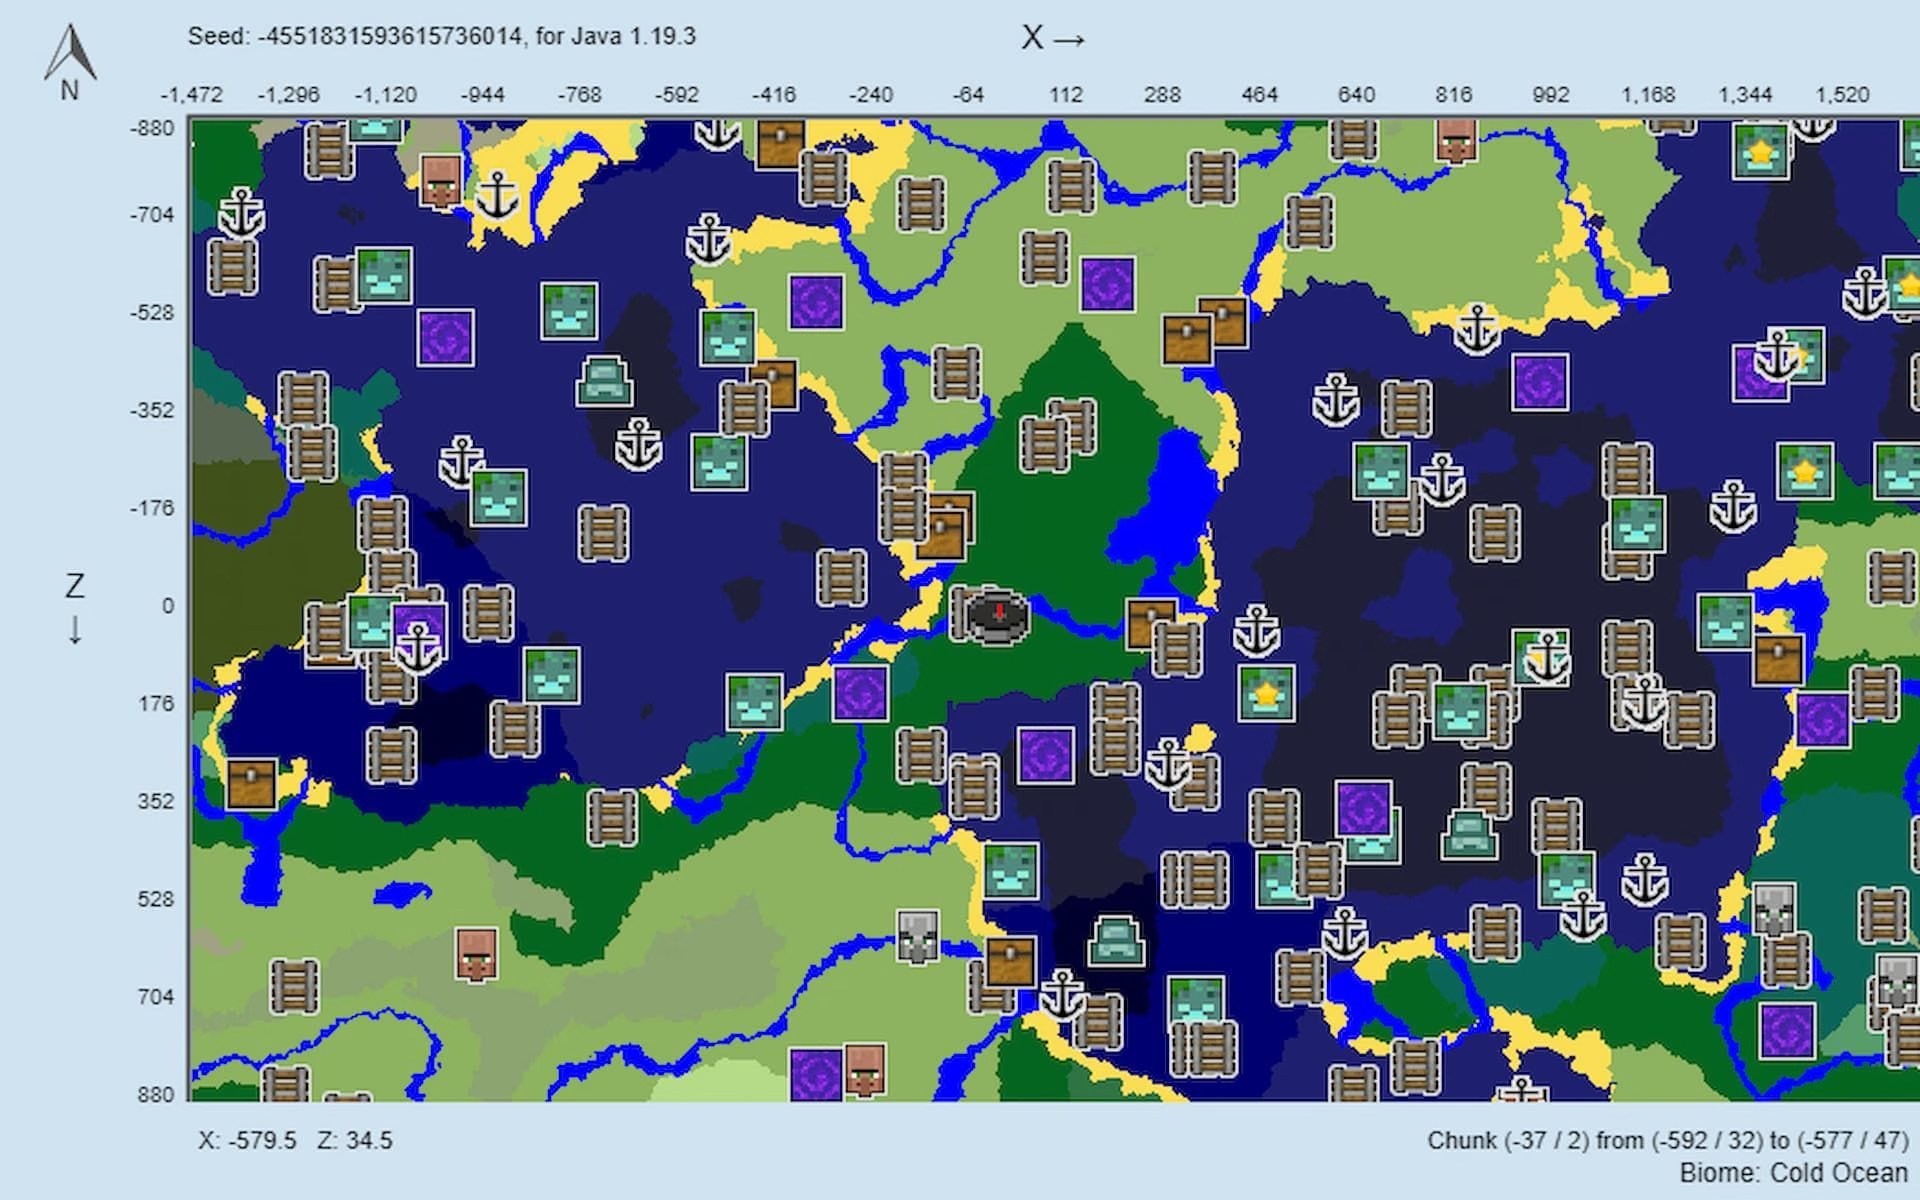Viewport: 1920px width, 1200px height.
Task: Click the '-1,472' X-axis label
Action: point(191,95)
